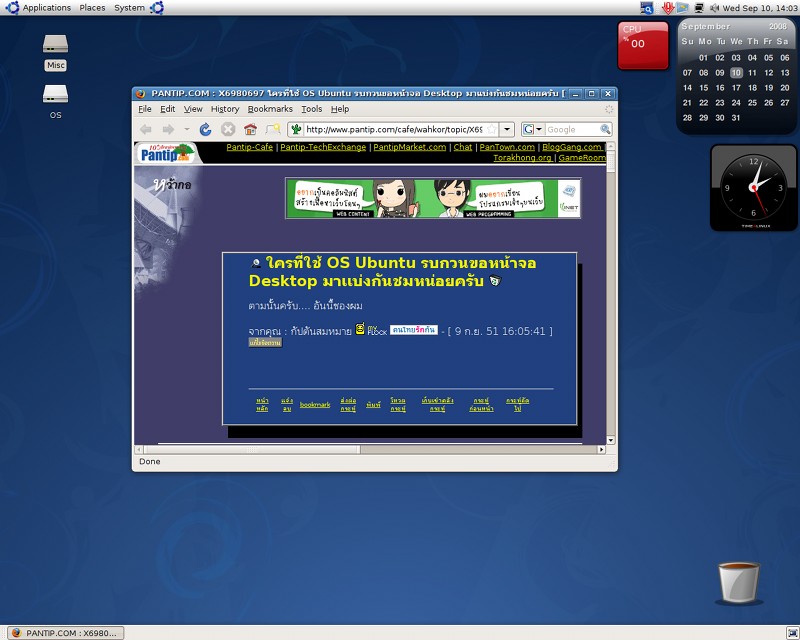800x640 pixels.
Task: Open the Applications menu in top panel
Action: pyautogui.click(x=46, y=8)
